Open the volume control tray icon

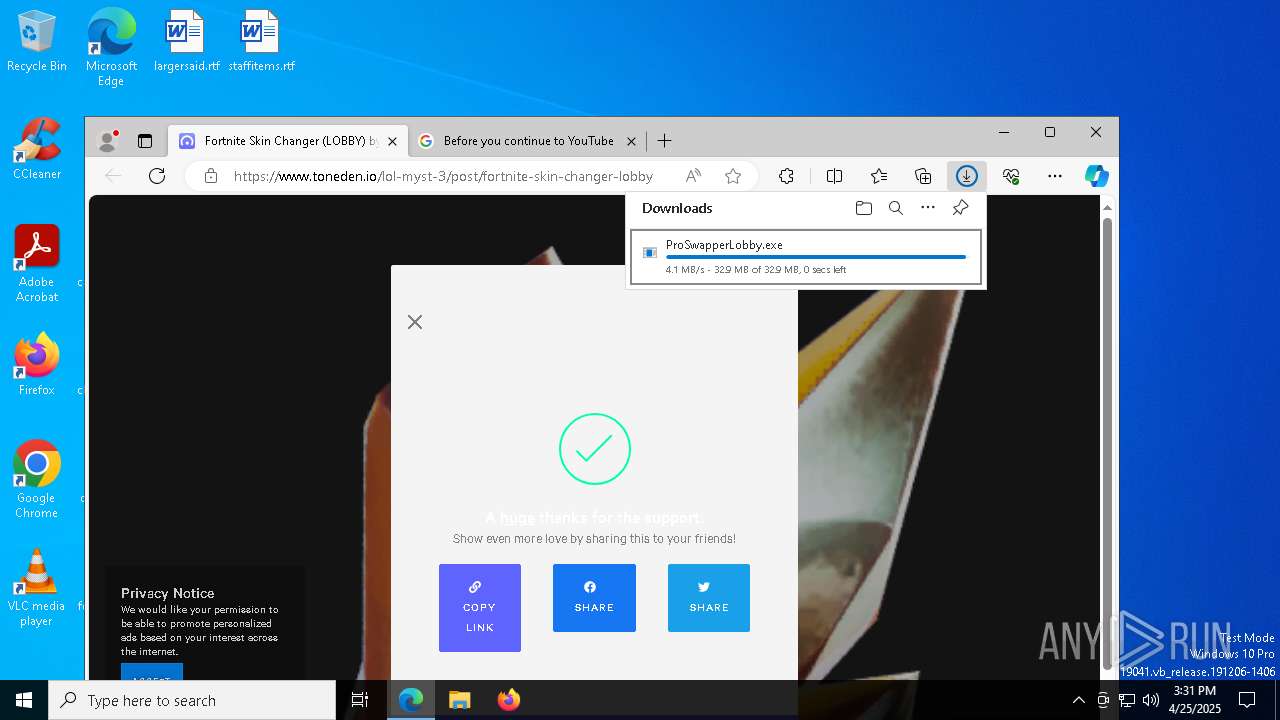(x=1151, y=700)
